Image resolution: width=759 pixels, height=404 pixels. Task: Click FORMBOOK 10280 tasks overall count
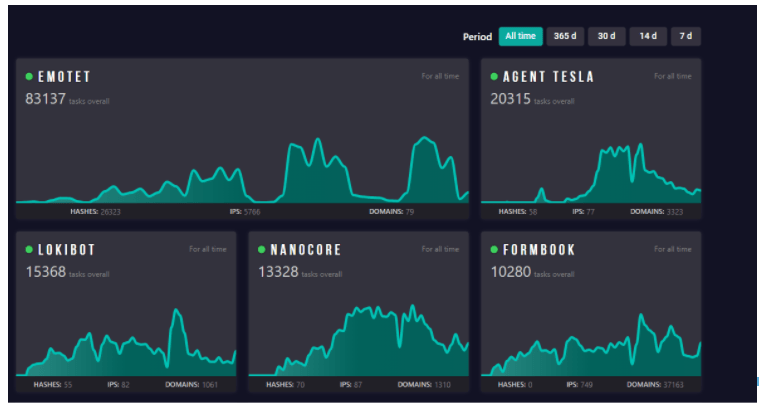point(532,272)
